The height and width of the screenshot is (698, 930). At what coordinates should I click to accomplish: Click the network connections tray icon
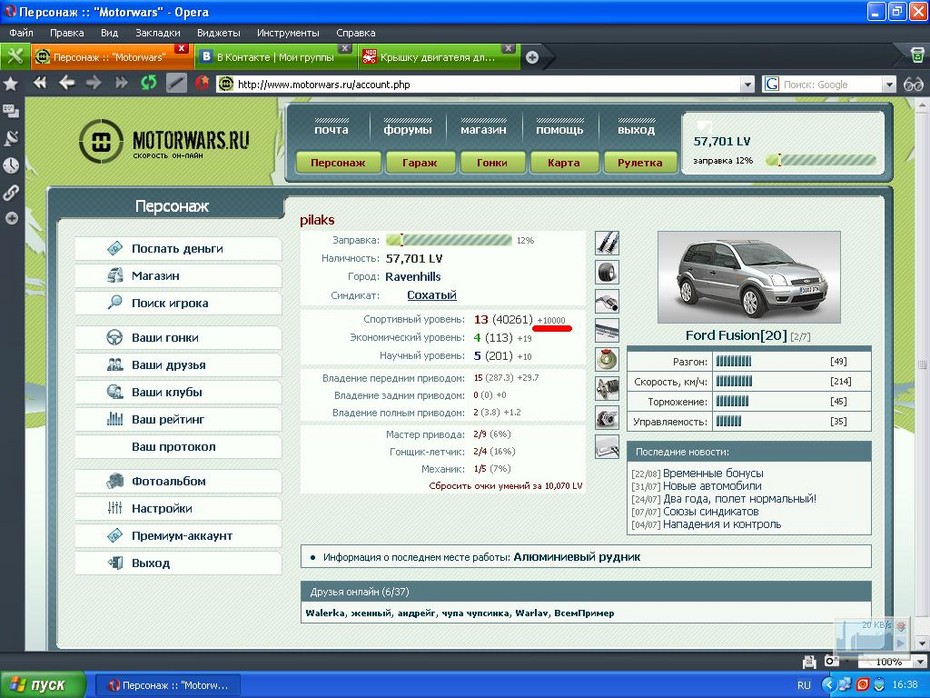pyautogui.click(x=845, y=685)
